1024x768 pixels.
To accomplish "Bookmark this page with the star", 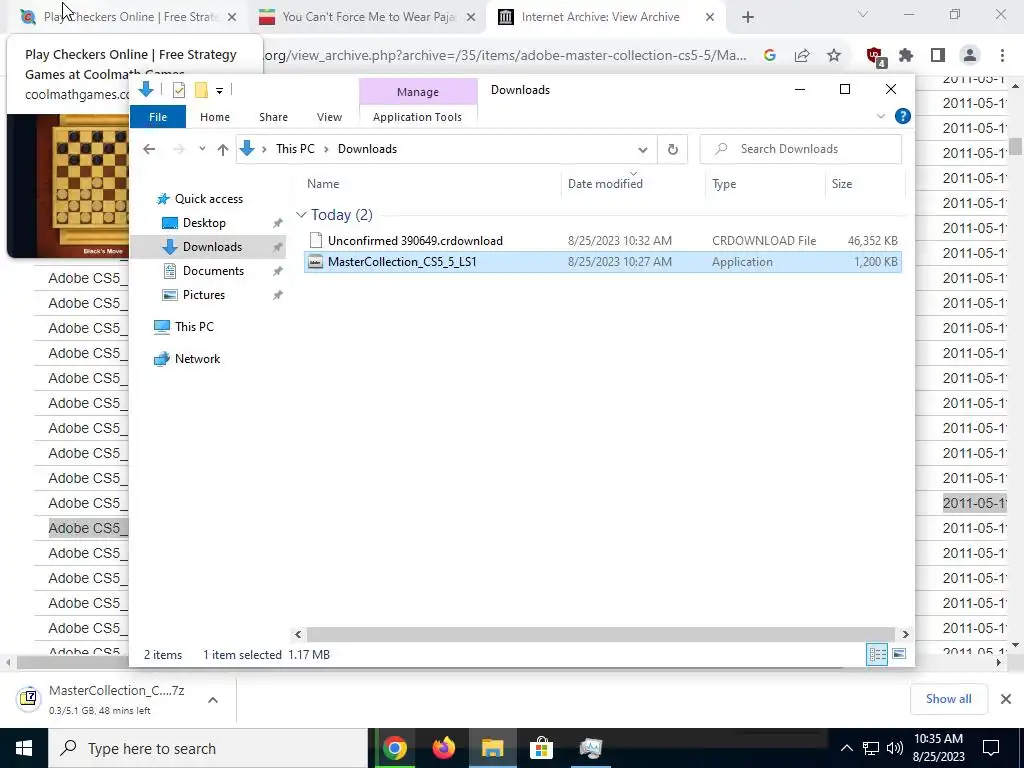I will coord(834,56).
